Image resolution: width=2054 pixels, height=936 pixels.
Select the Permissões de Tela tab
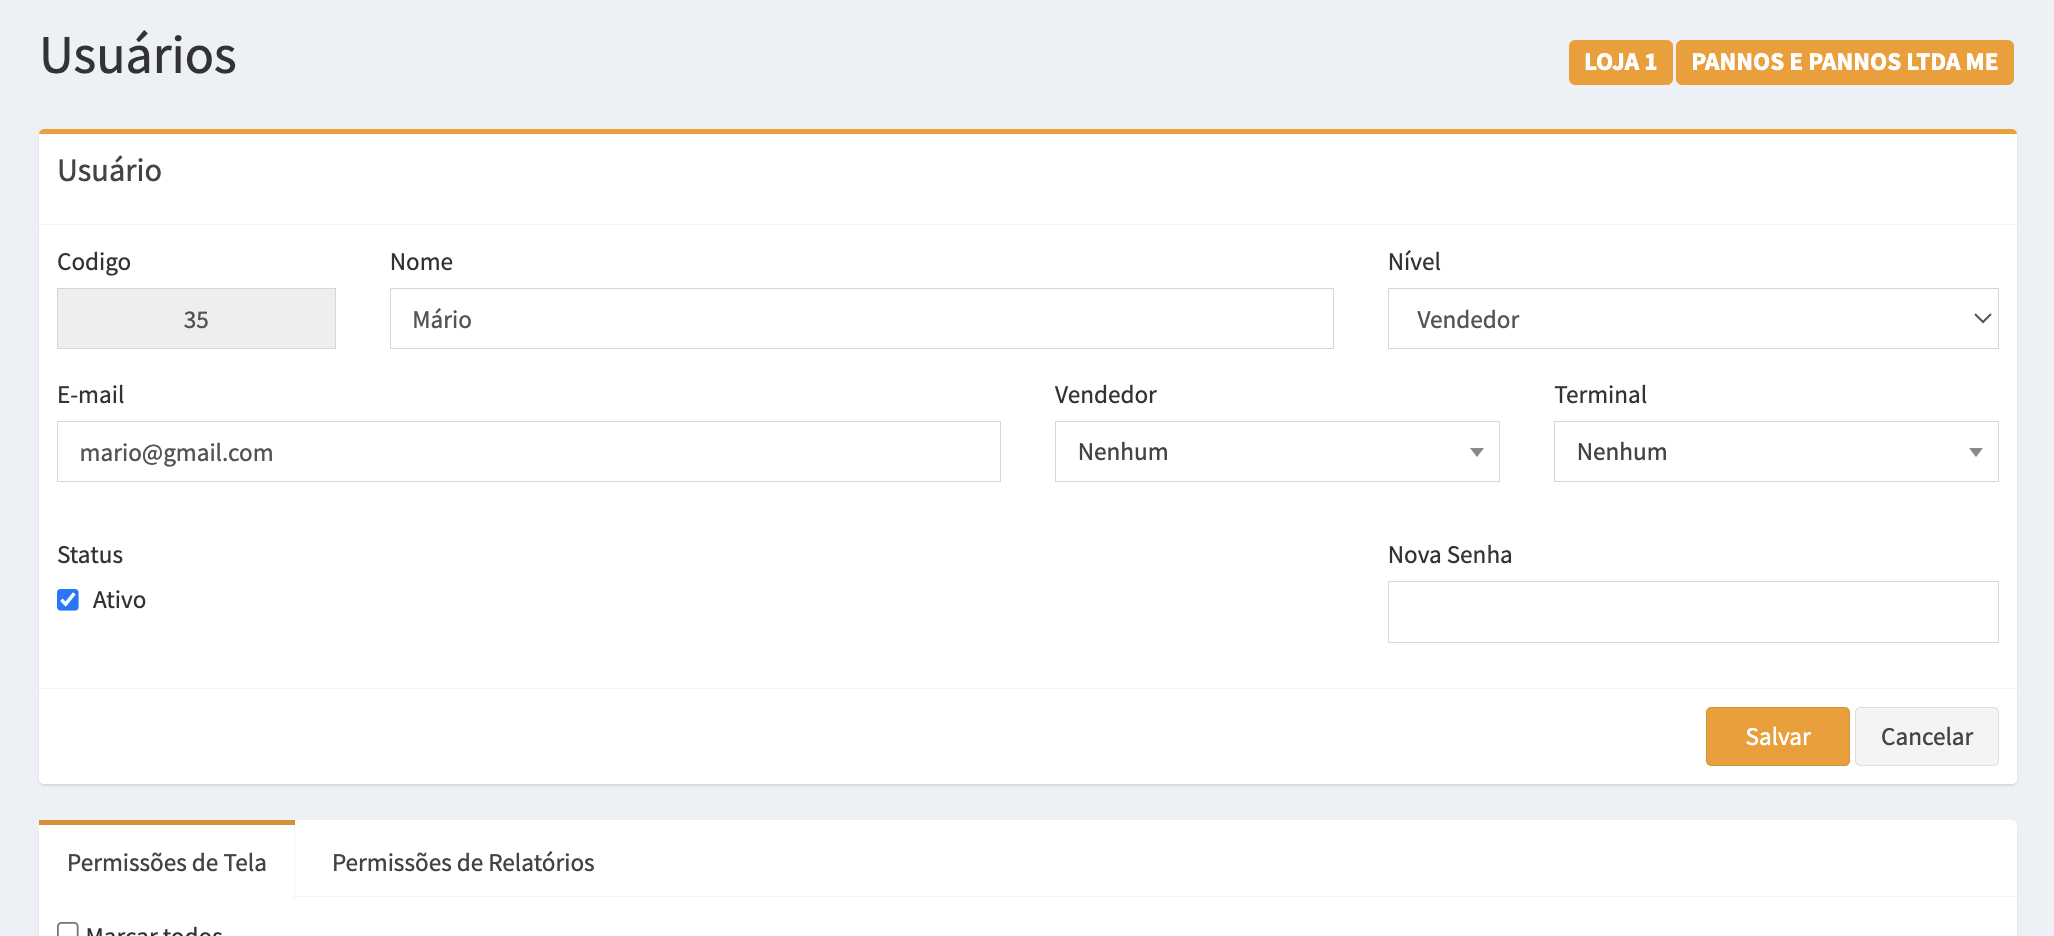(167, 862)
